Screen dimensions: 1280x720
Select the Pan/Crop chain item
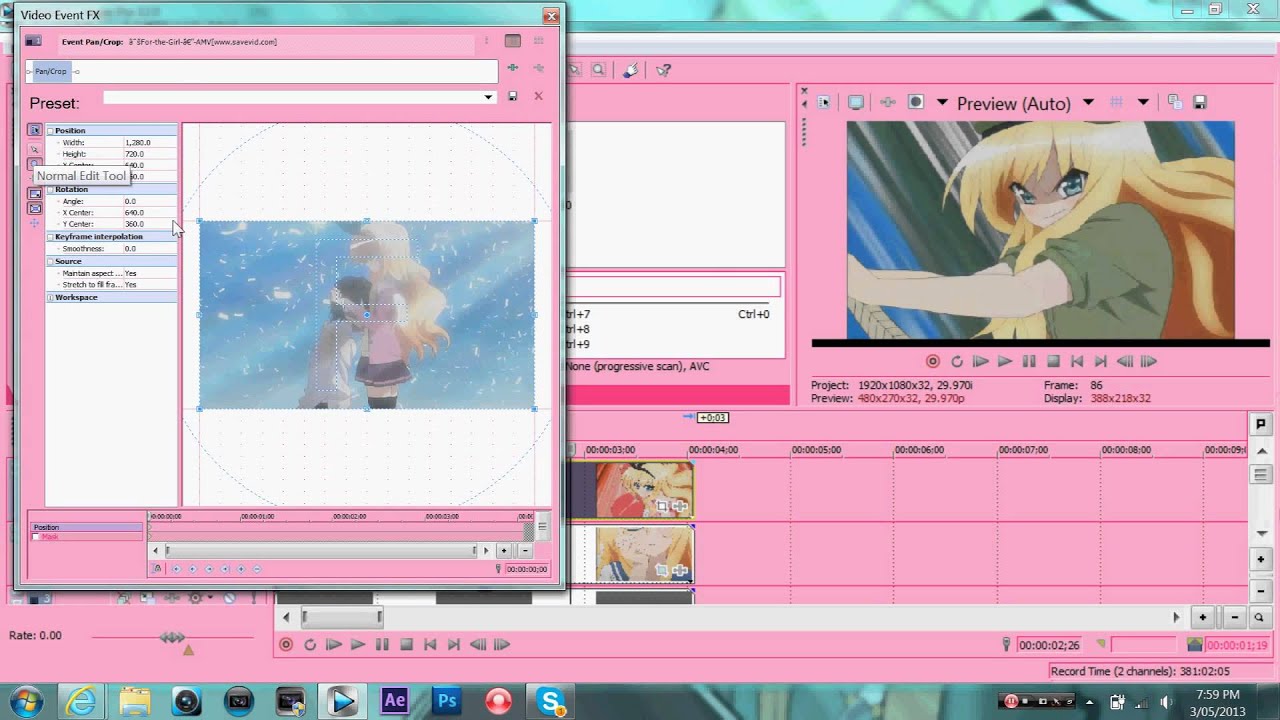[51, 71]
